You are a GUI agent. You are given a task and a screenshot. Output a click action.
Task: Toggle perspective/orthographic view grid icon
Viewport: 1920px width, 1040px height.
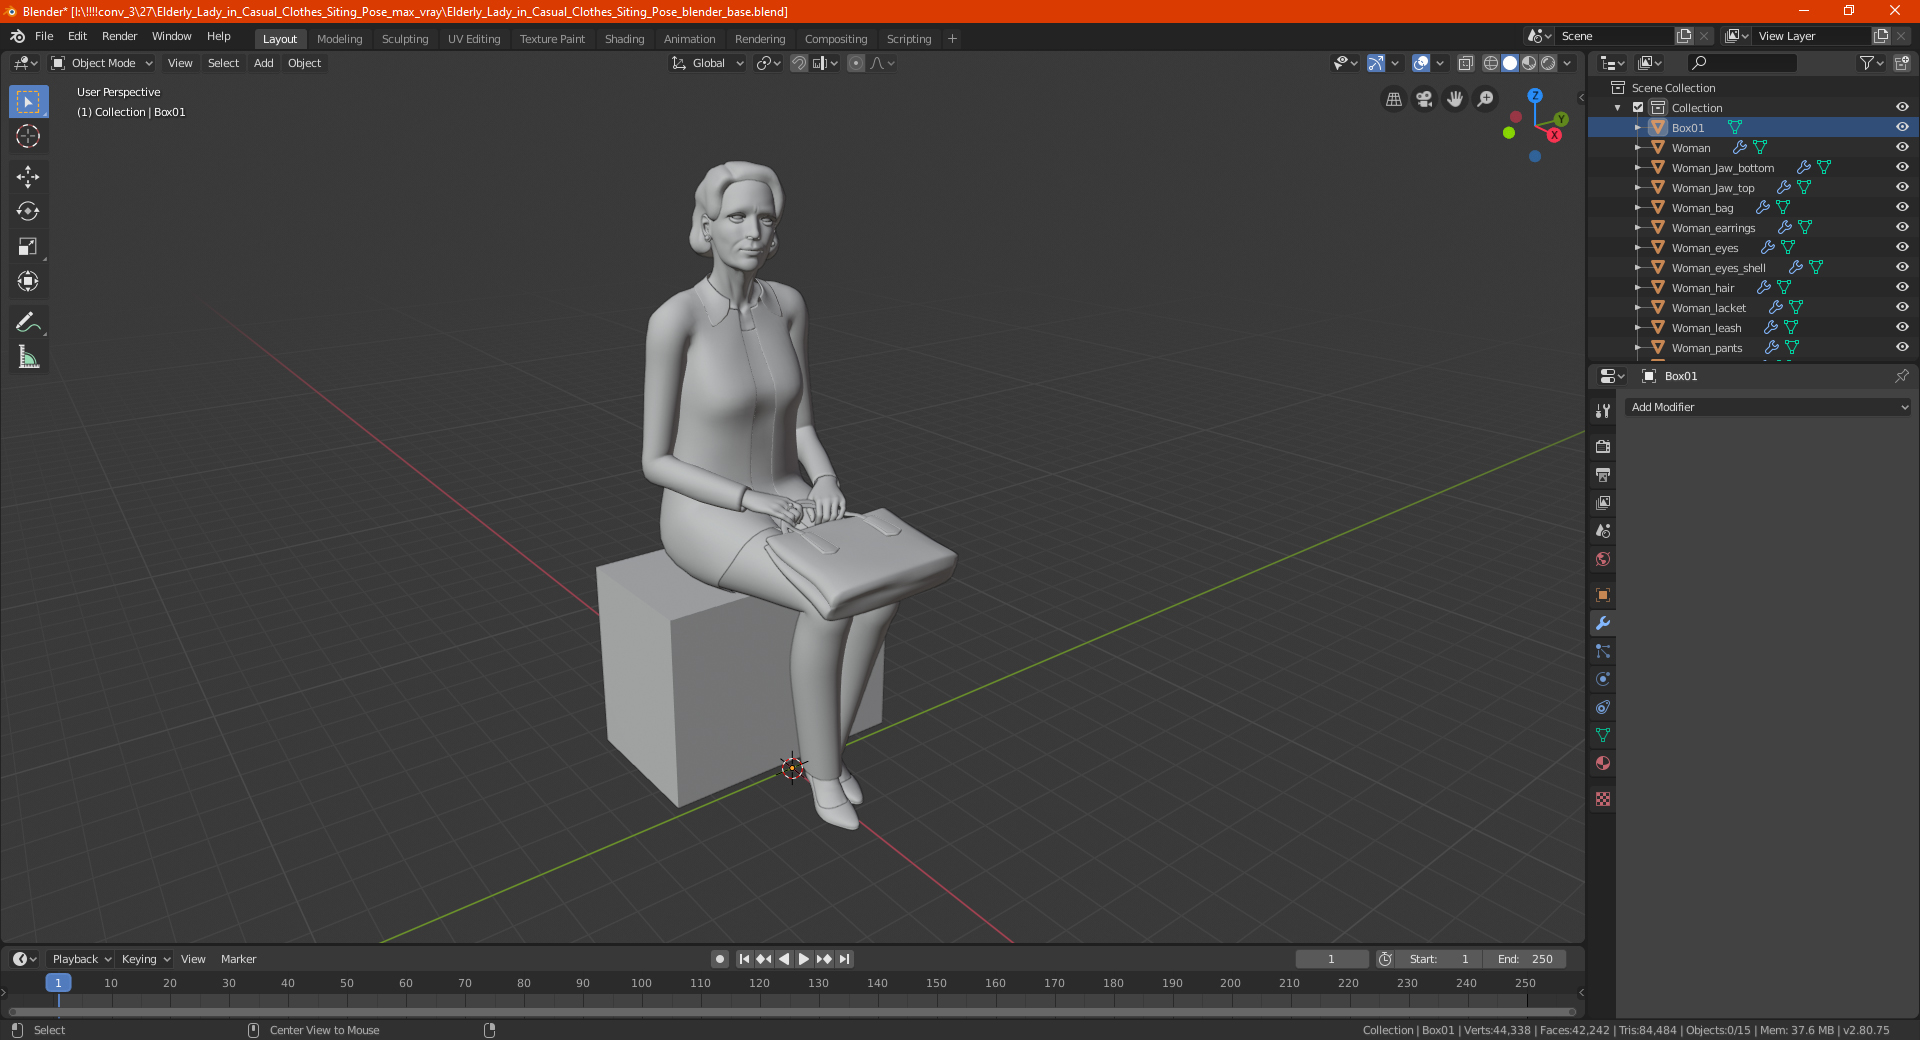[x=1393, y=99]
